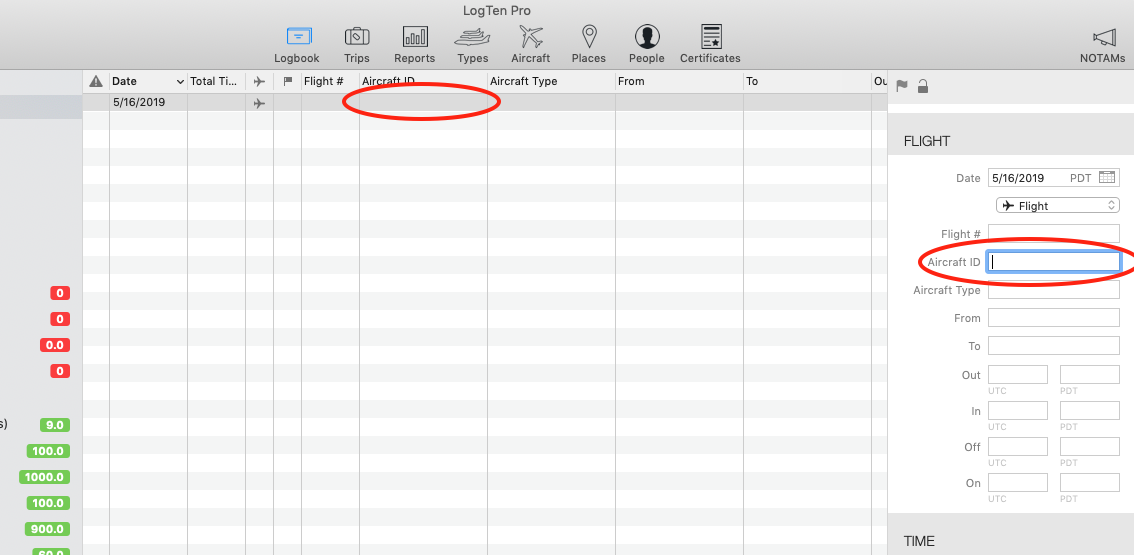
Task: Open the Certificates section
Action: point(710,44)
